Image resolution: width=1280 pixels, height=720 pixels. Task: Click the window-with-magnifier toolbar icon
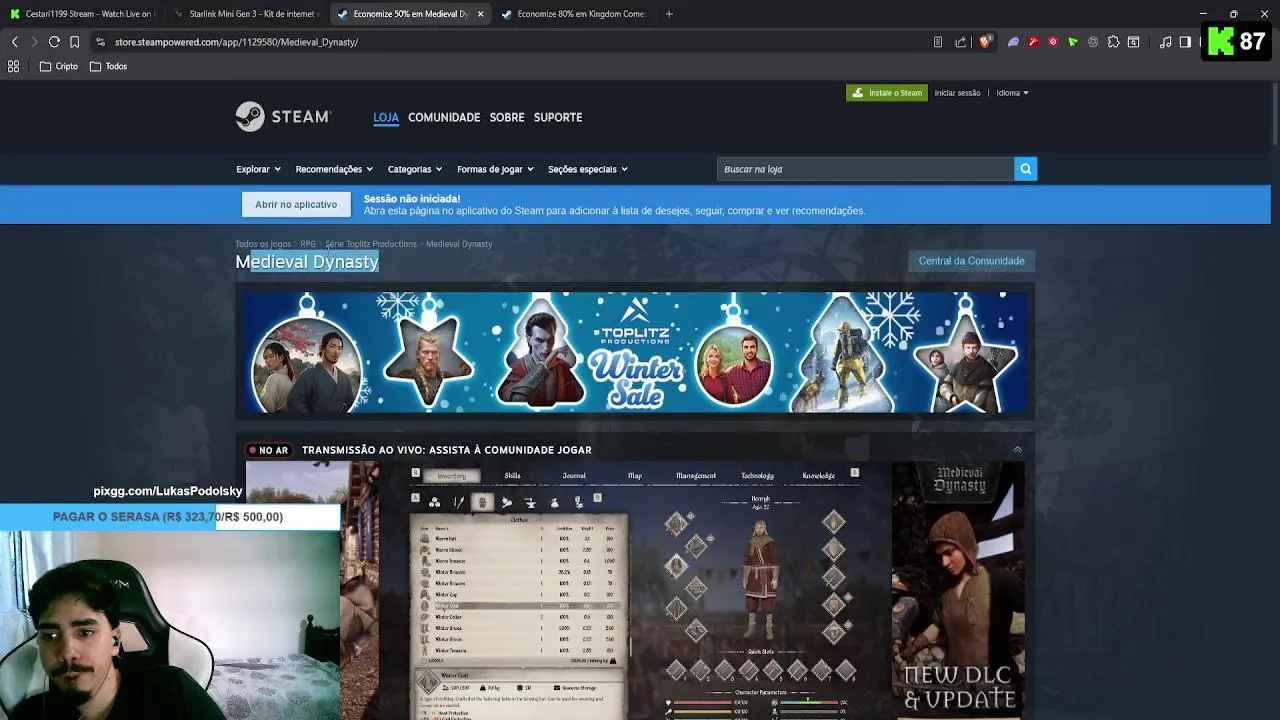pos(1133,42)
